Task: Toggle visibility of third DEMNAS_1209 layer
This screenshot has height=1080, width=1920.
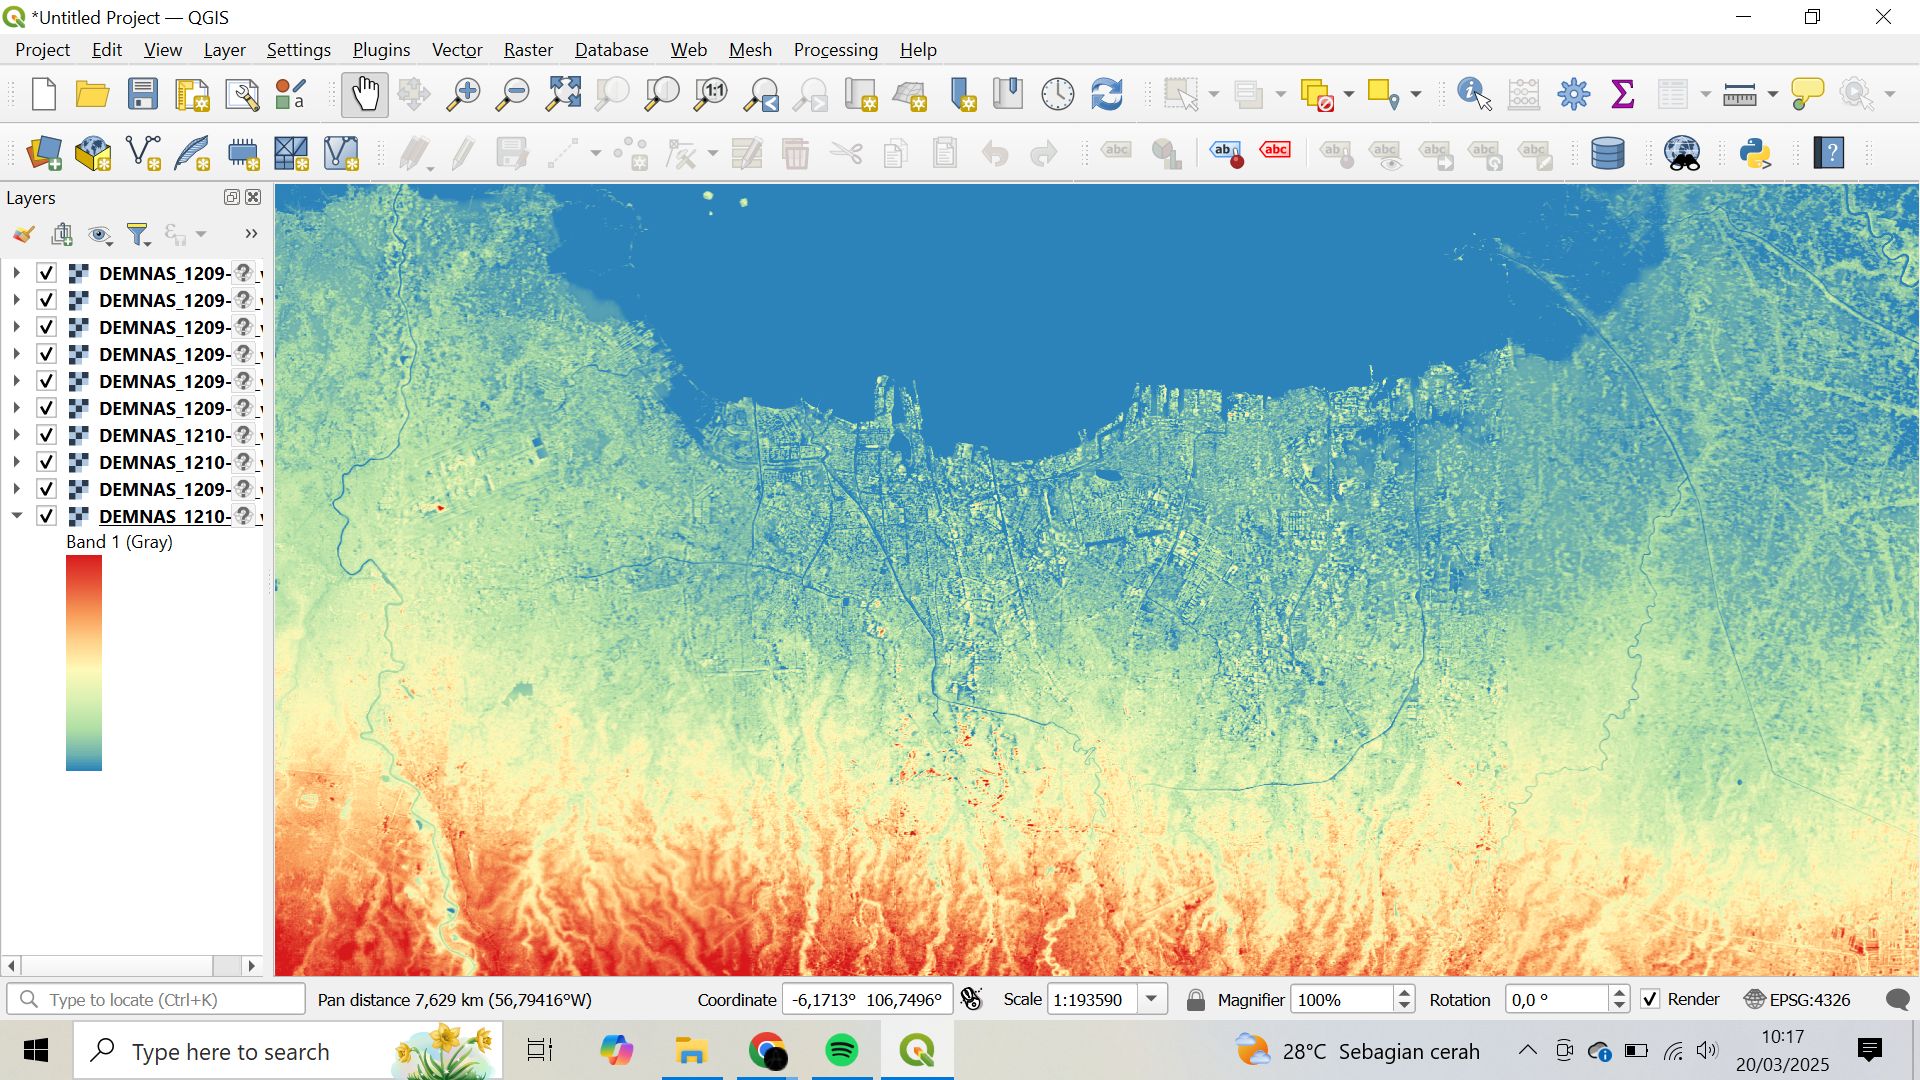Action: coord(46,327)
